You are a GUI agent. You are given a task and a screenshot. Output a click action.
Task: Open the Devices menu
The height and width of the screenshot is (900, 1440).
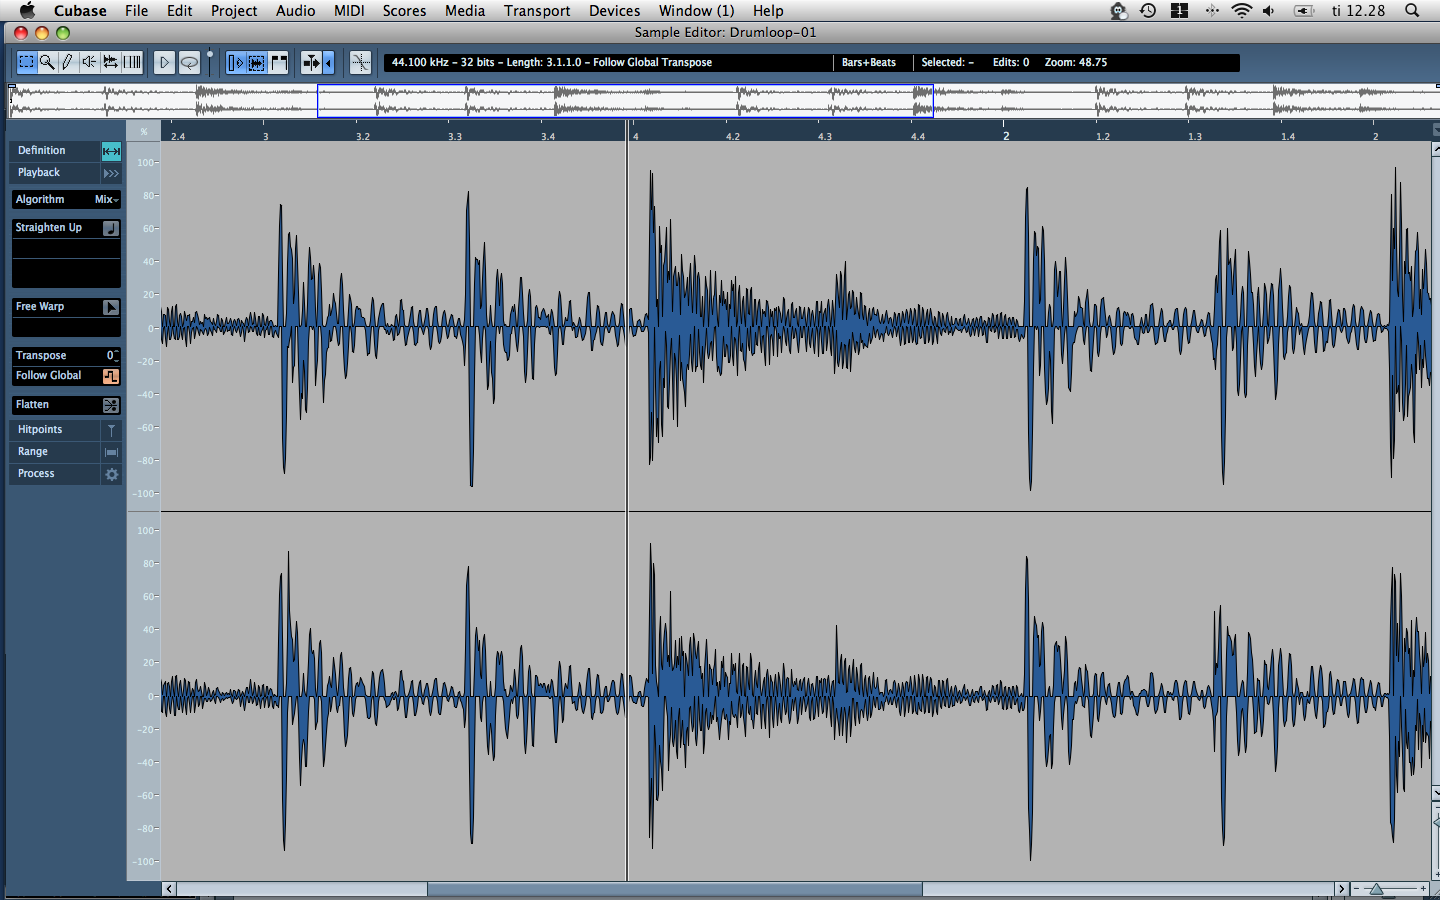point(614,11)
